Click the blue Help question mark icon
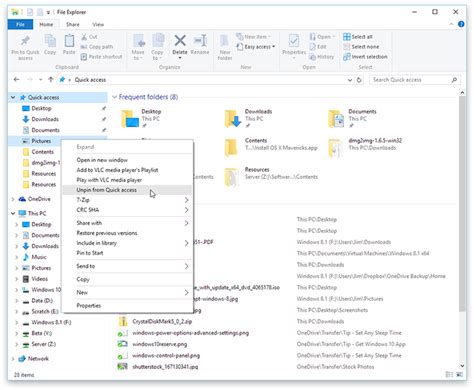 point(461,24)
